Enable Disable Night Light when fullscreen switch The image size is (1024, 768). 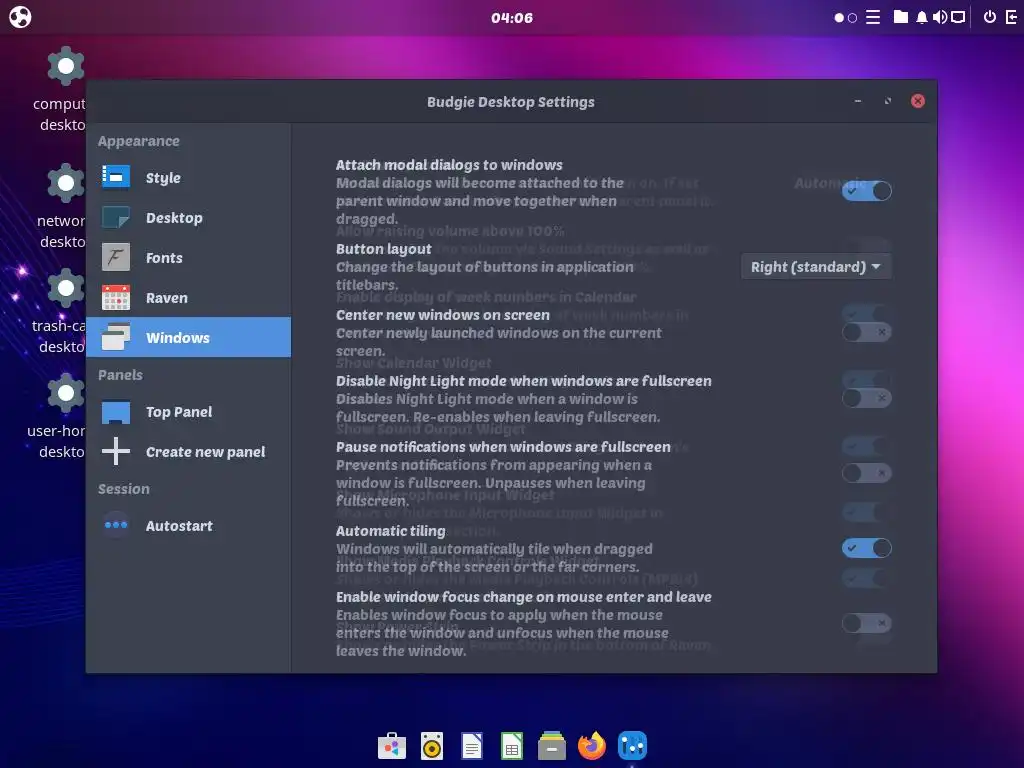click(867, 398)
